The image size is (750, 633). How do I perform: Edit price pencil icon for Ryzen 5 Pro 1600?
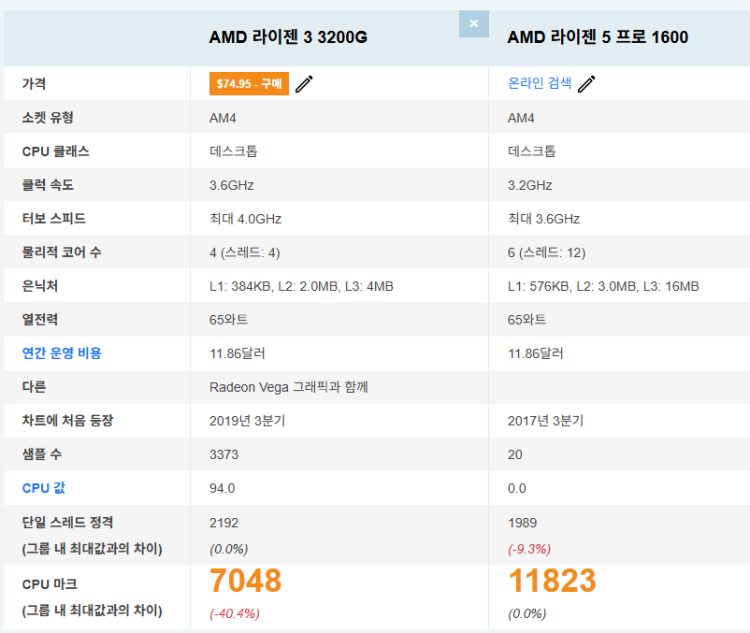point(586,84)
